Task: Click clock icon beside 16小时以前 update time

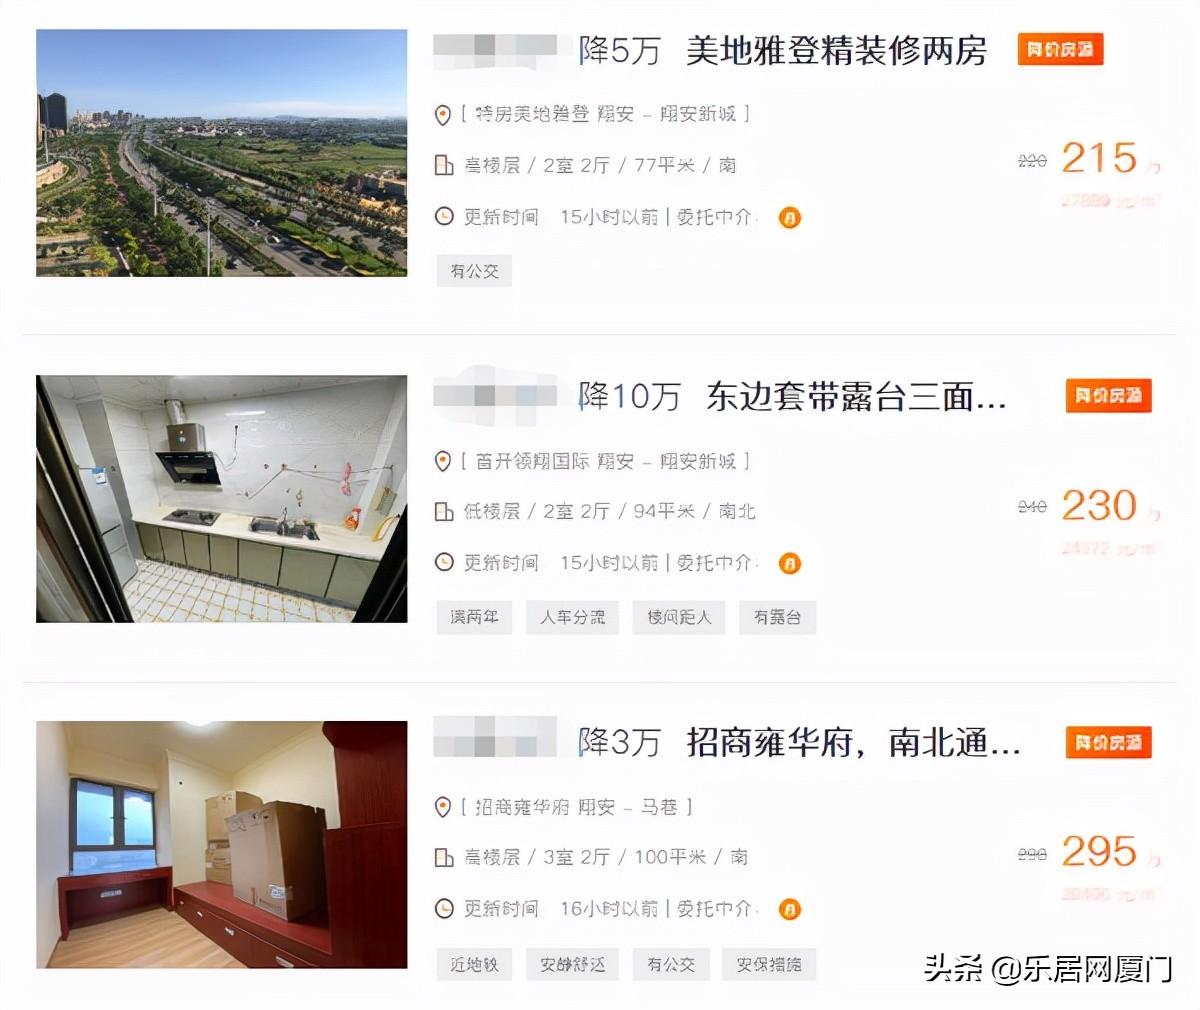Action: pyautogui.click(x=444, y=909)
